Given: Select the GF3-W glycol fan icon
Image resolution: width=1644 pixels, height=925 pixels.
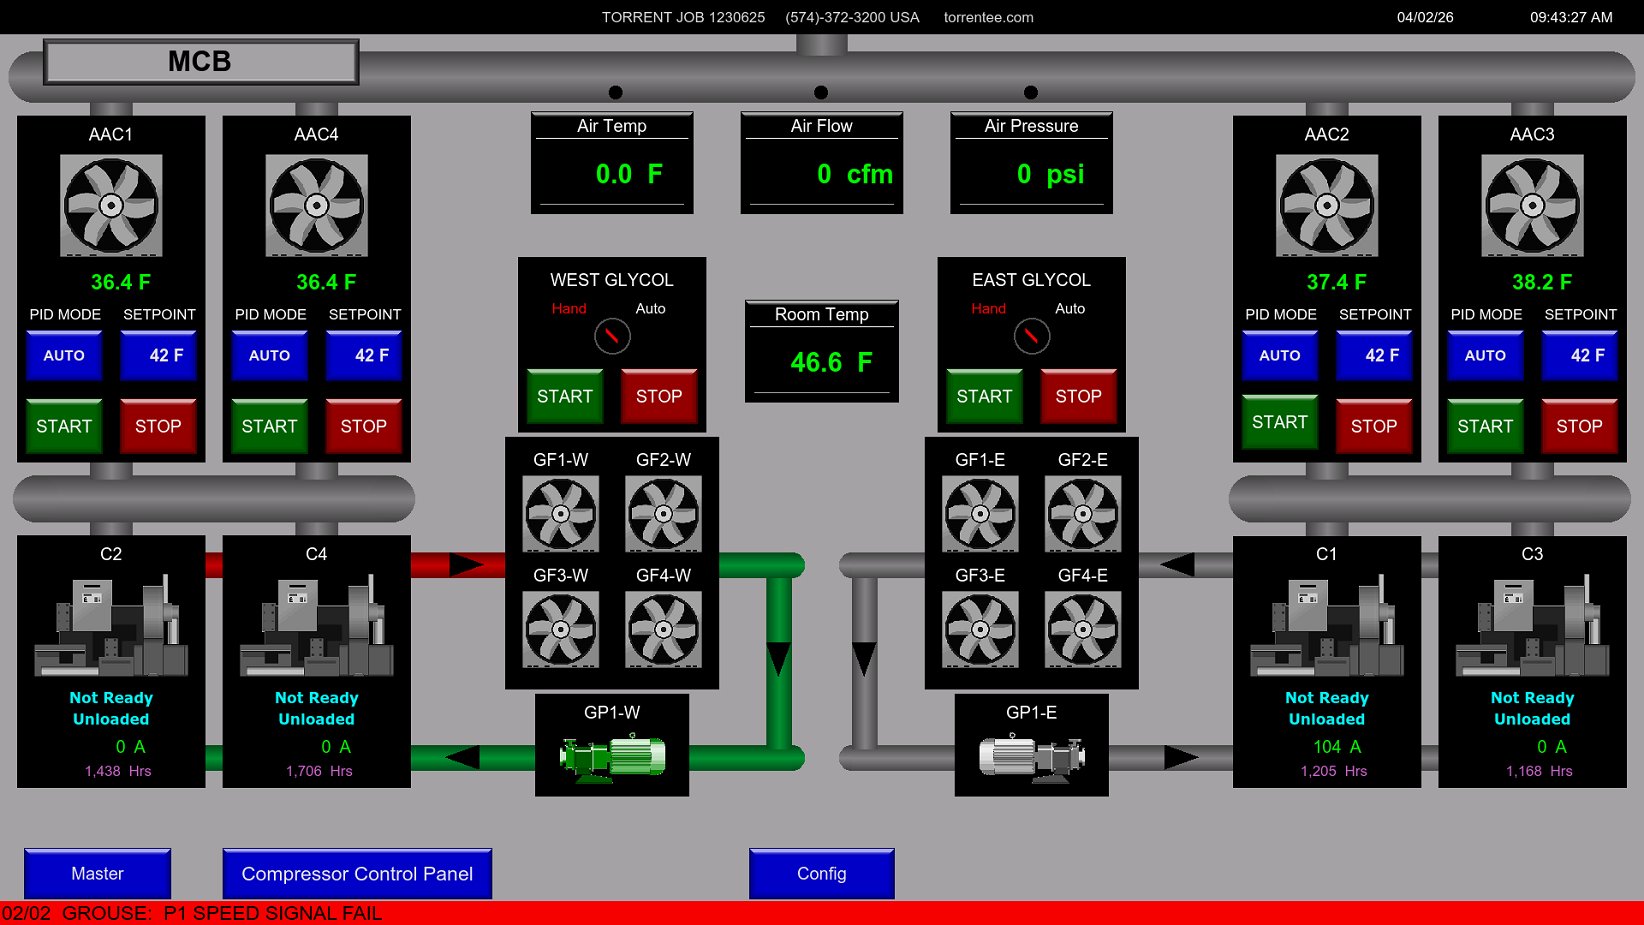Looking at the screenshot, I should 561,630.
